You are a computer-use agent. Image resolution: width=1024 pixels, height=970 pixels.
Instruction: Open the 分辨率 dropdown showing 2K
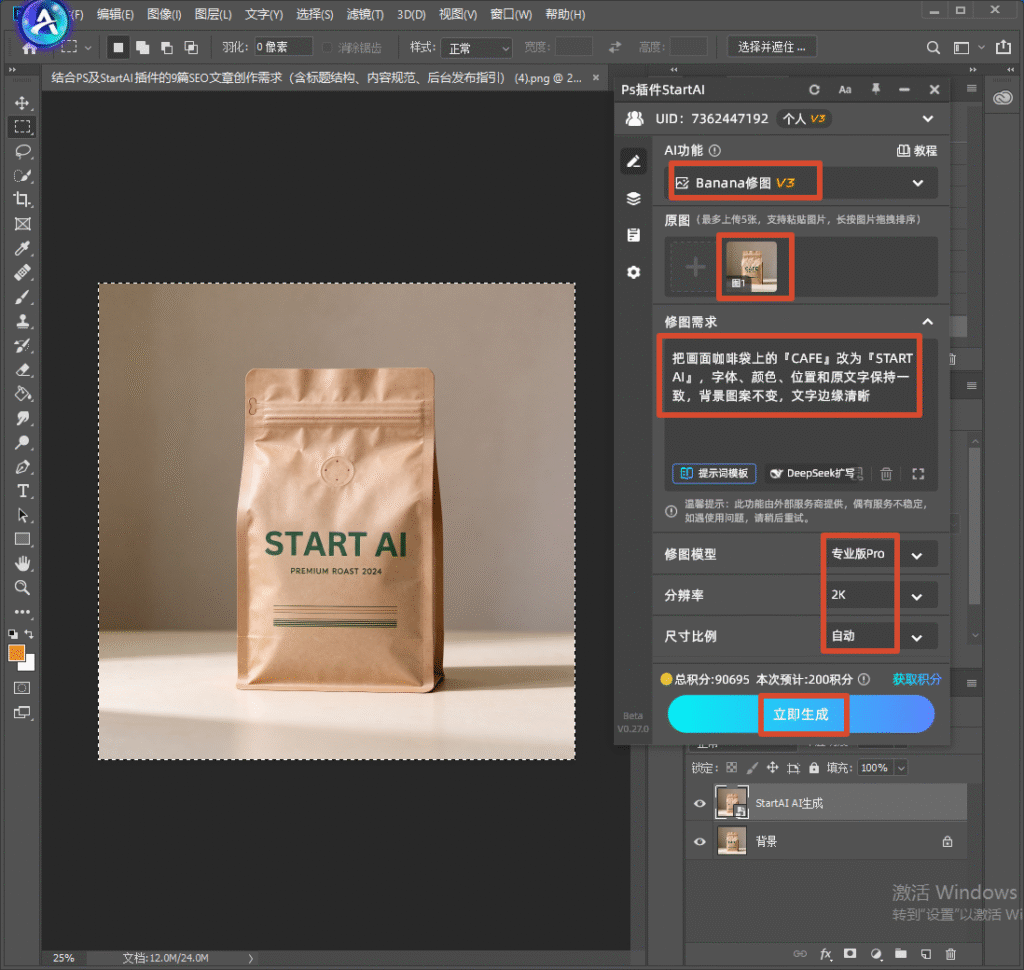point(881,596)
